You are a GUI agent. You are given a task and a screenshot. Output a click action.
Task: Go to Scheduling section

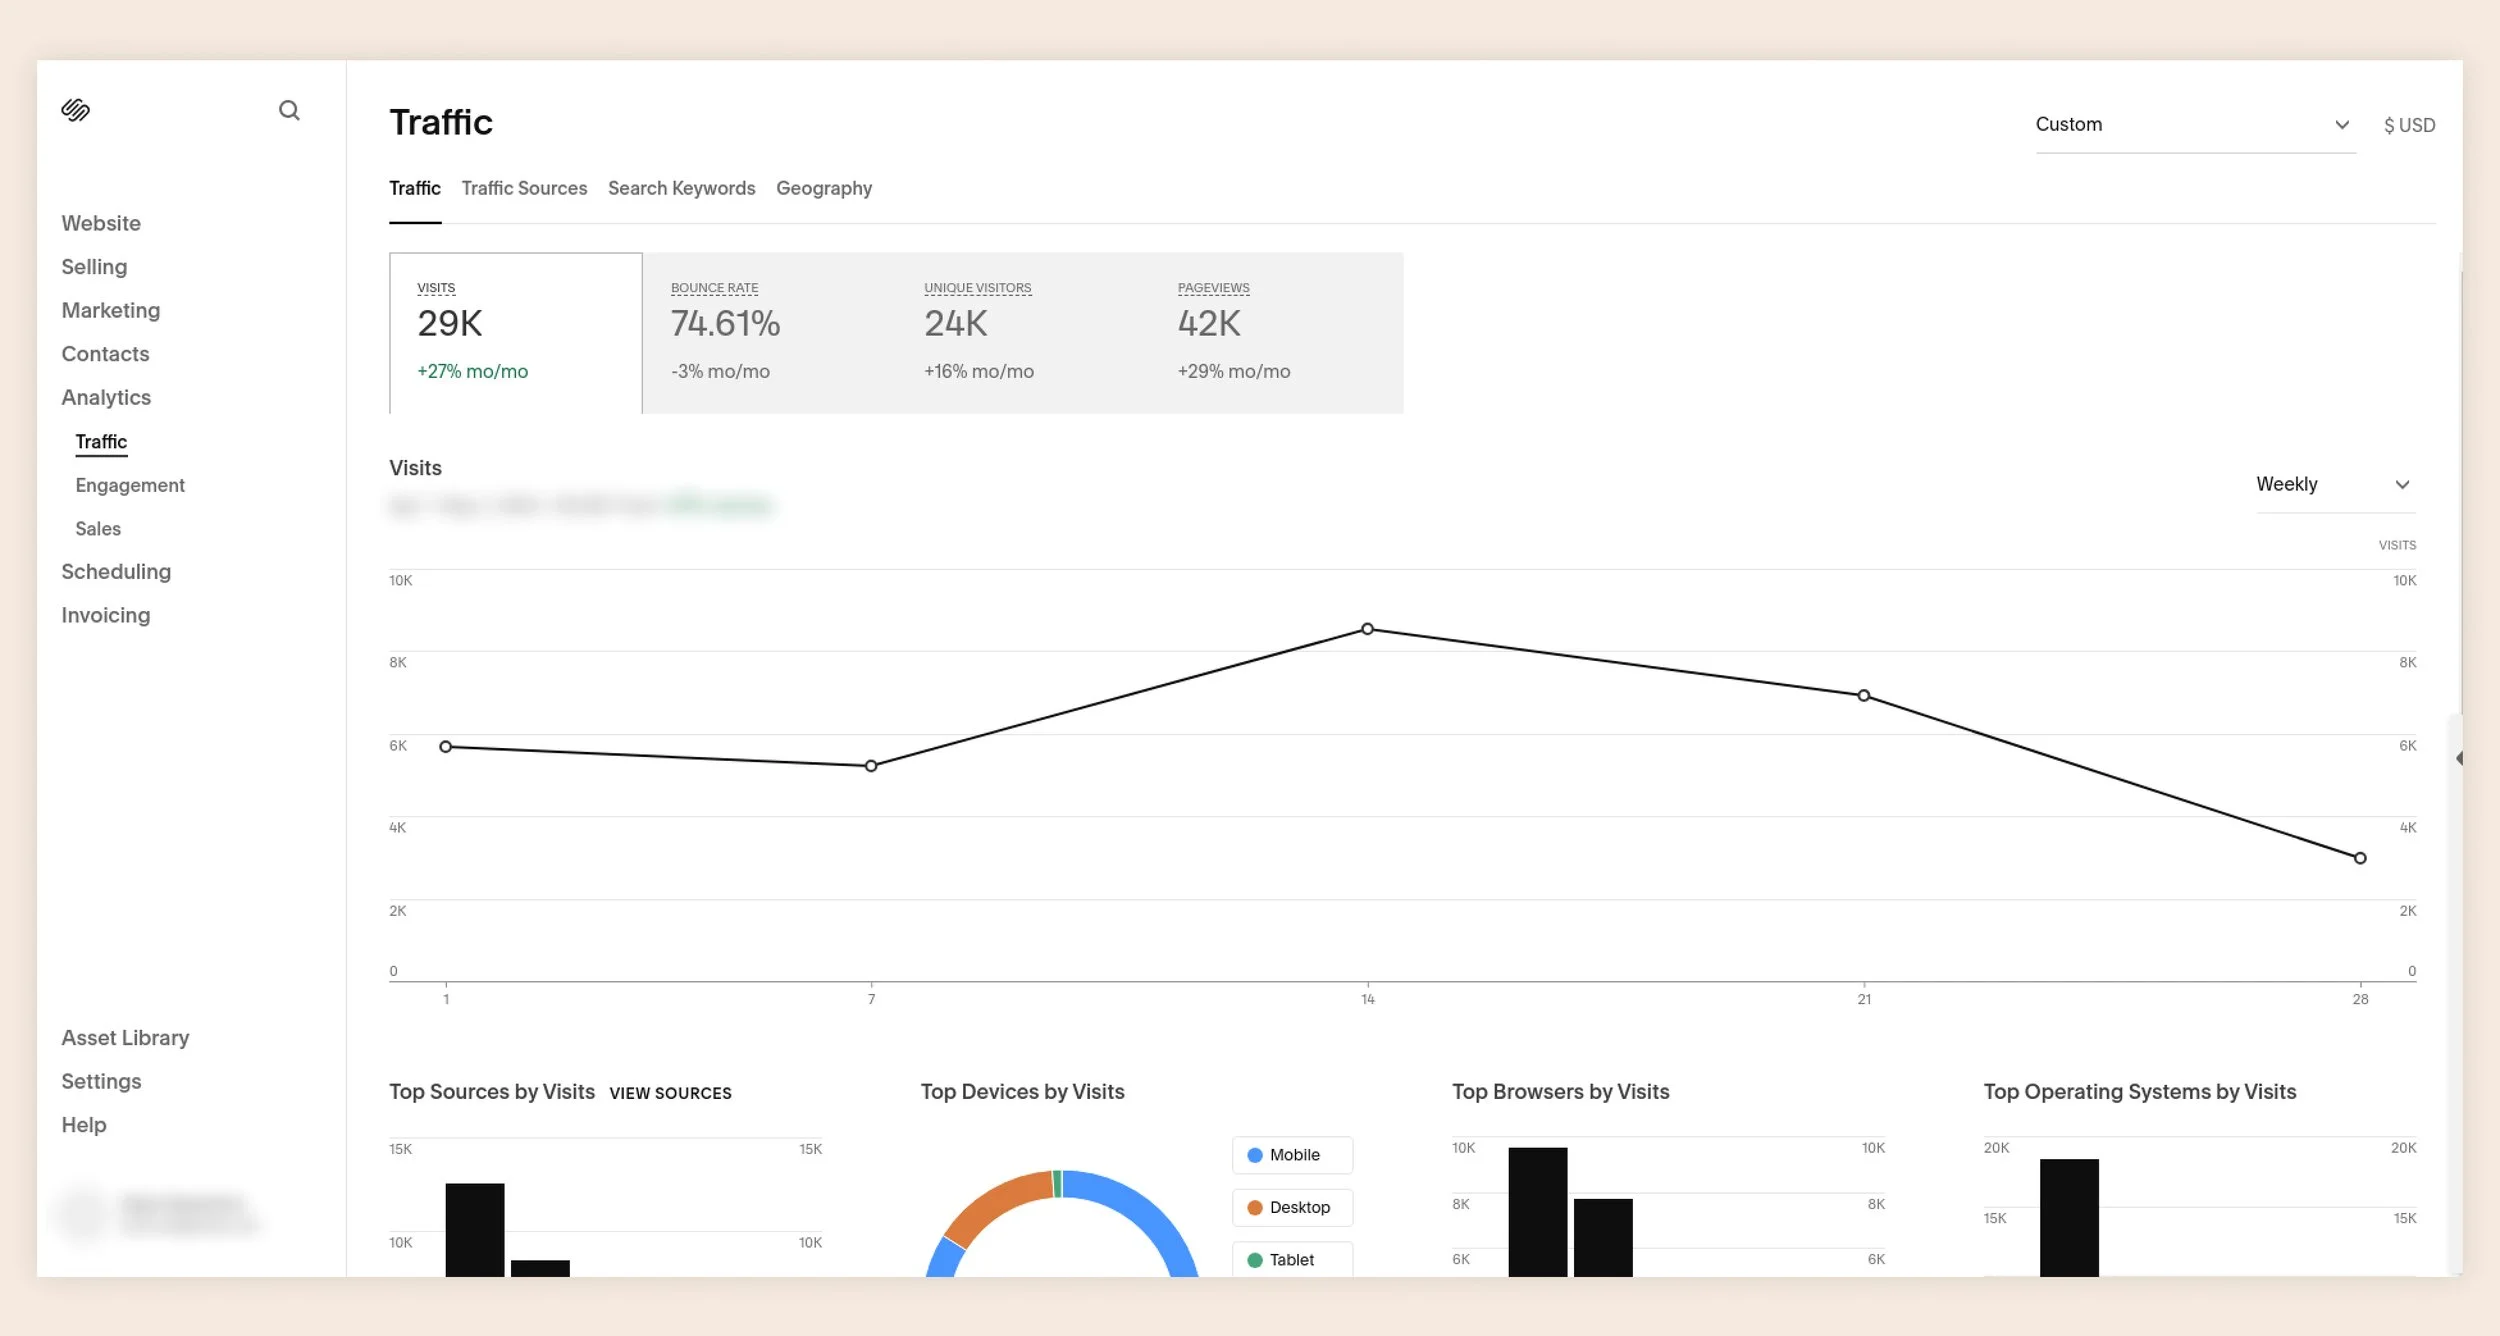(x=116, y=571)
